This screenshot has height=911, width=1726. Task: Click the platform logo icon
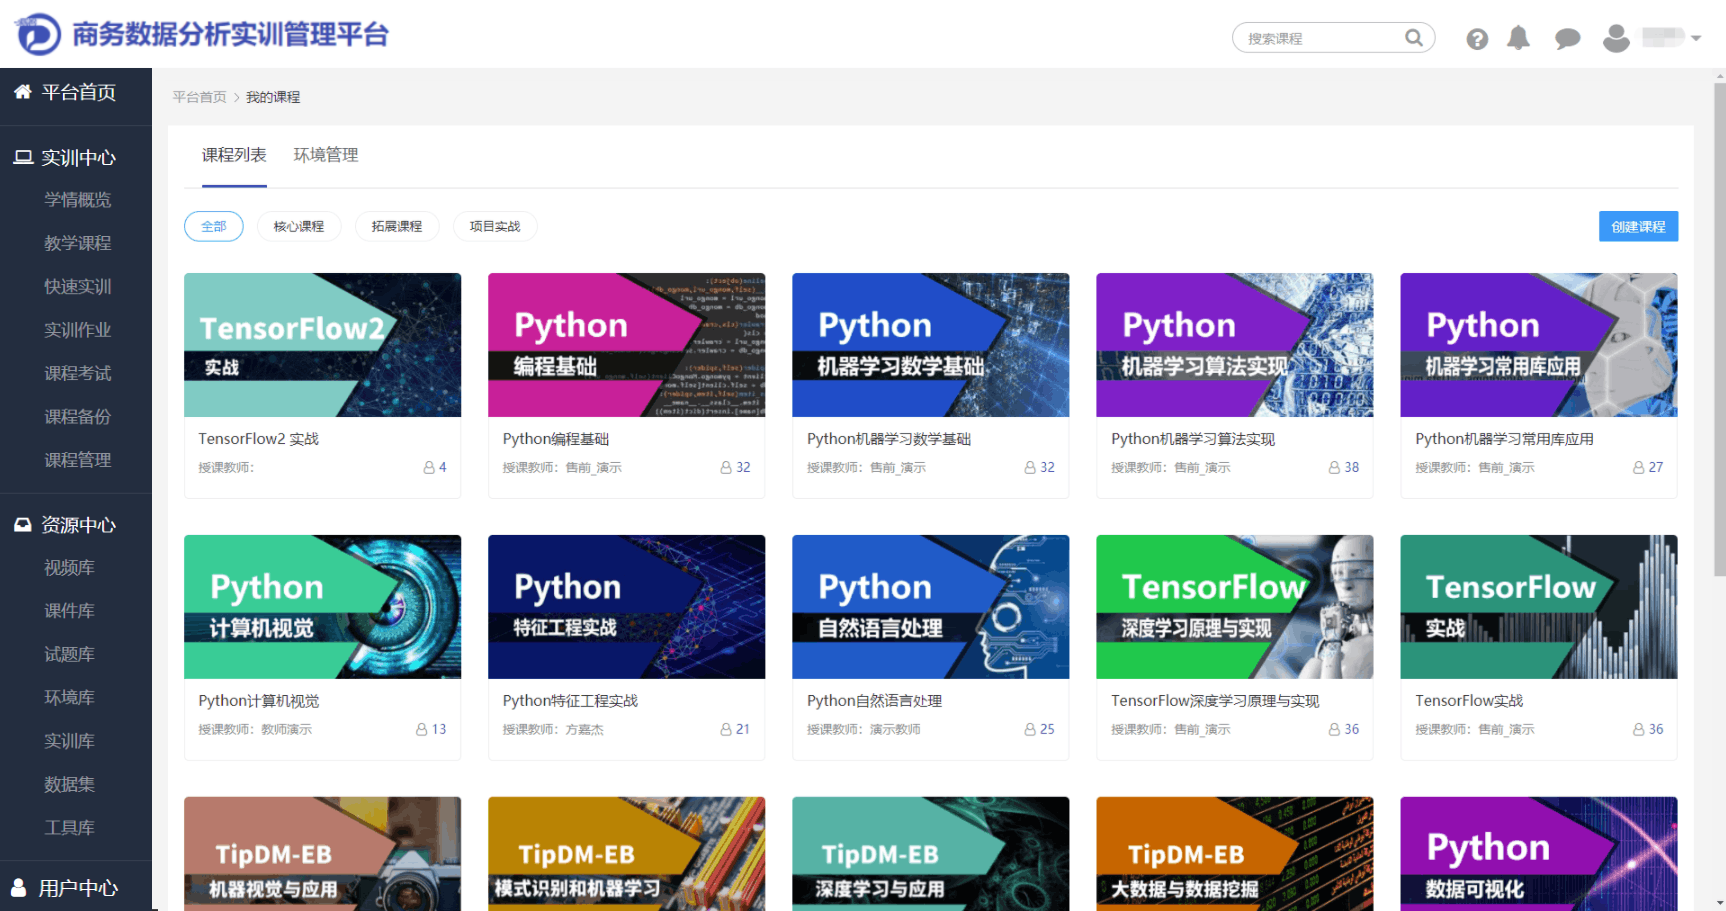point(38,35)
